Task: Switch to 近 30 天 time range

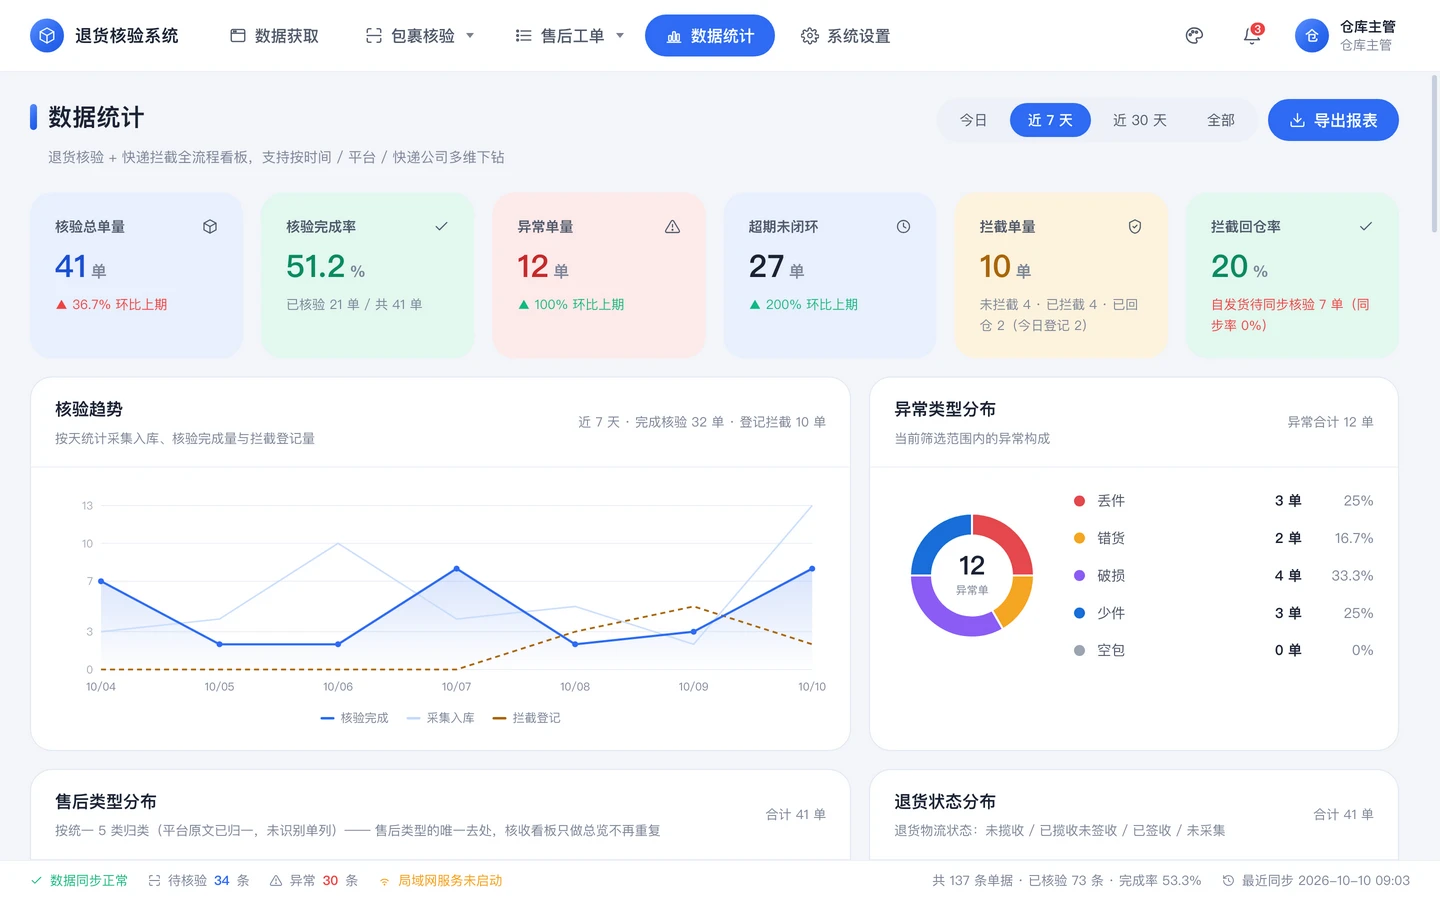Action: (x=1140, y=120)
